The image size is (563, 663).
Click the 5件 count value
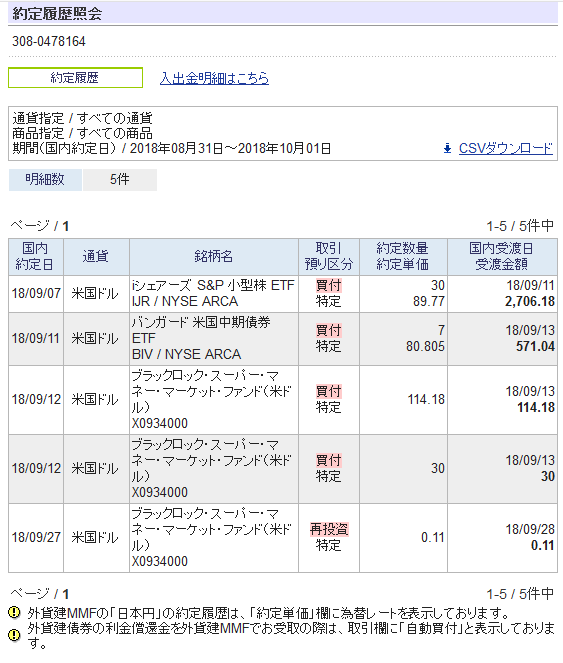tap(120, 180)
